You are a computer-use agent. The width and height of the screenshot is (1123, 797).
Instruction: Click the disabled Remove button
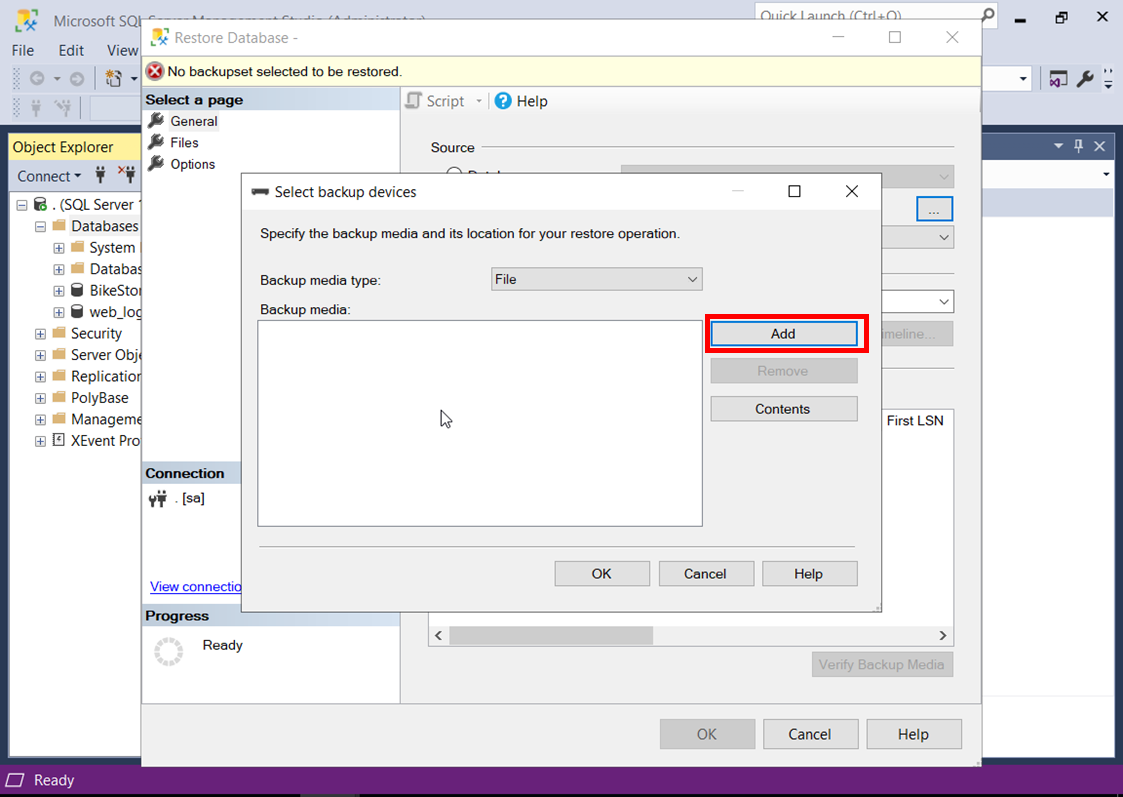[784, 371]
